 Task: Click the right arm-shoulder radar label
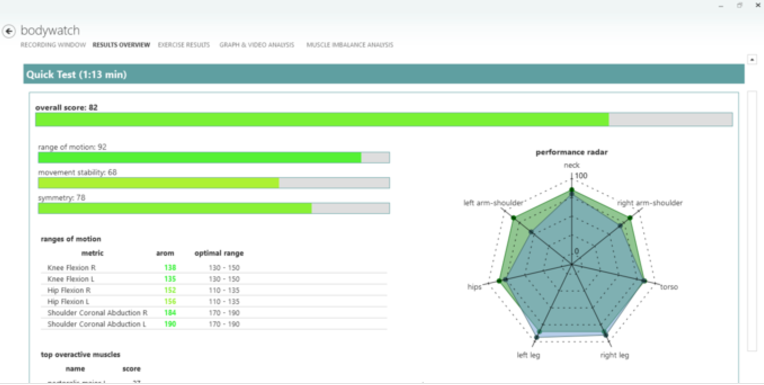(x=649, y=203)
